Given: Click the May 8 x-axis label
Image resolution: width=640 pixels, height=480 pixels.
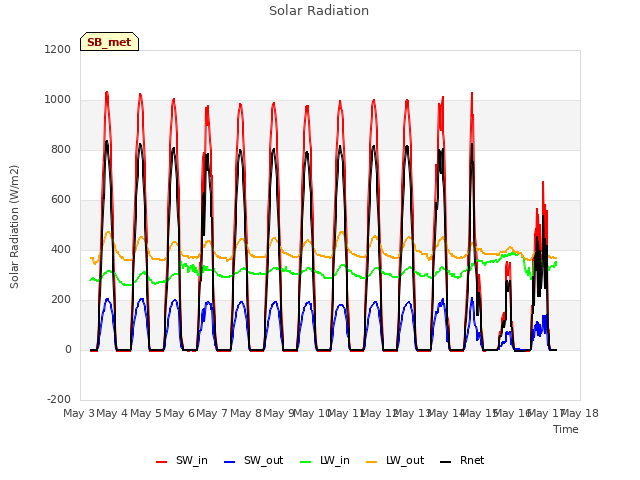Looking at the screenshot, I should pos(246,413).
